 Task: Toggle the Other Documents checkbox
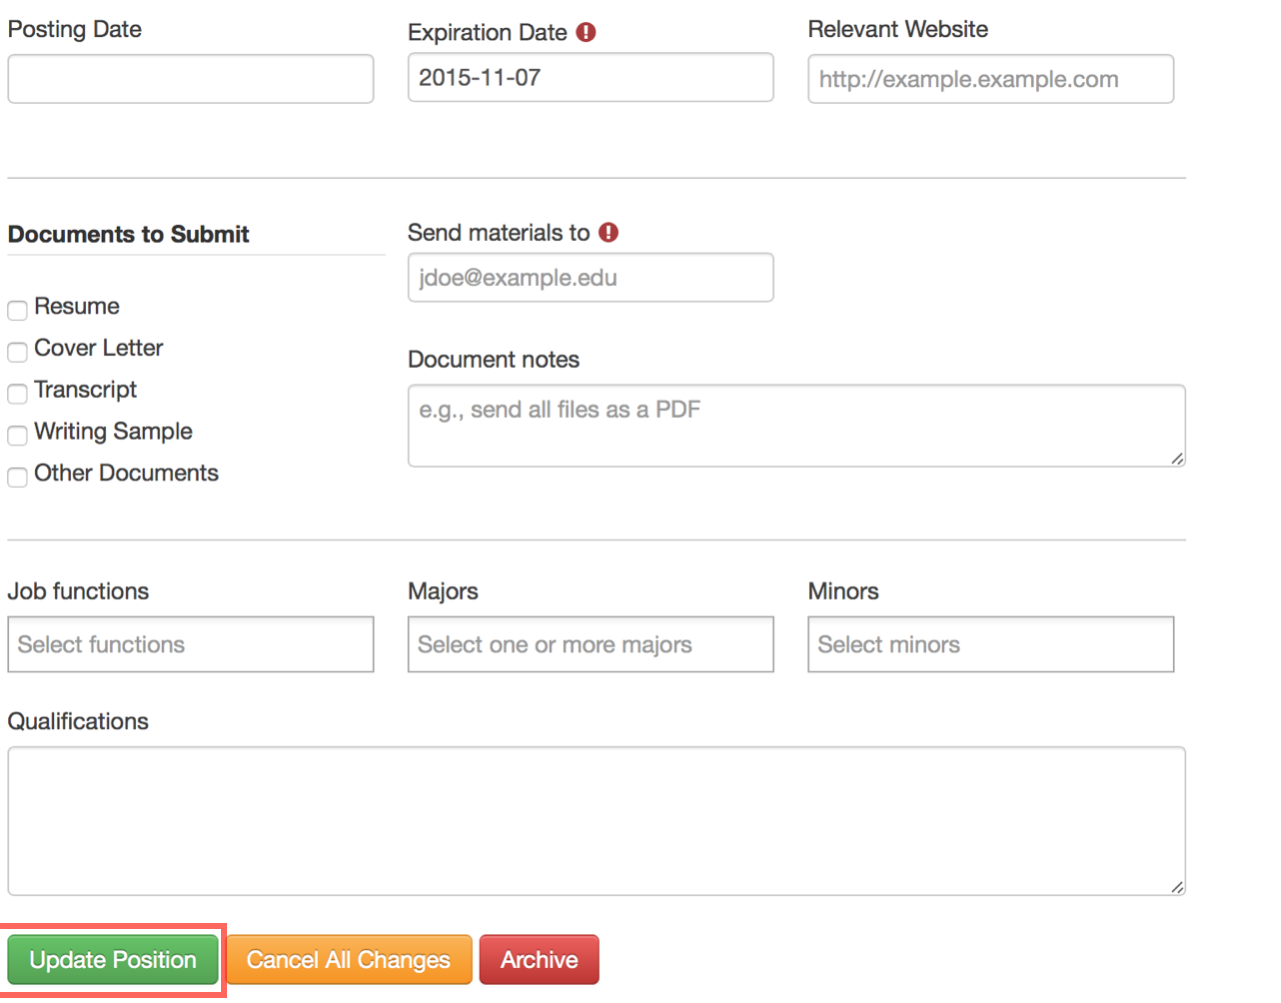click(17, 477)
